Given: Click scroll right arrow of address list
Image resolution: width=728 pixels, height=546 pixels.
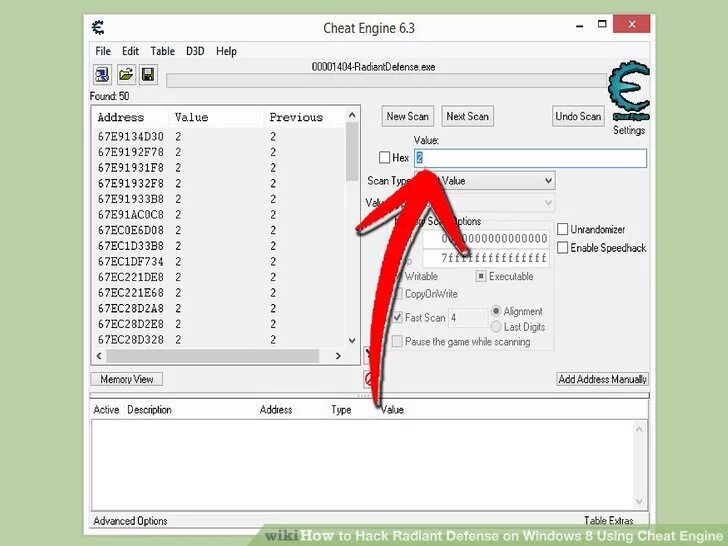Looking at the screenshot, I should (x=338, y=356).
